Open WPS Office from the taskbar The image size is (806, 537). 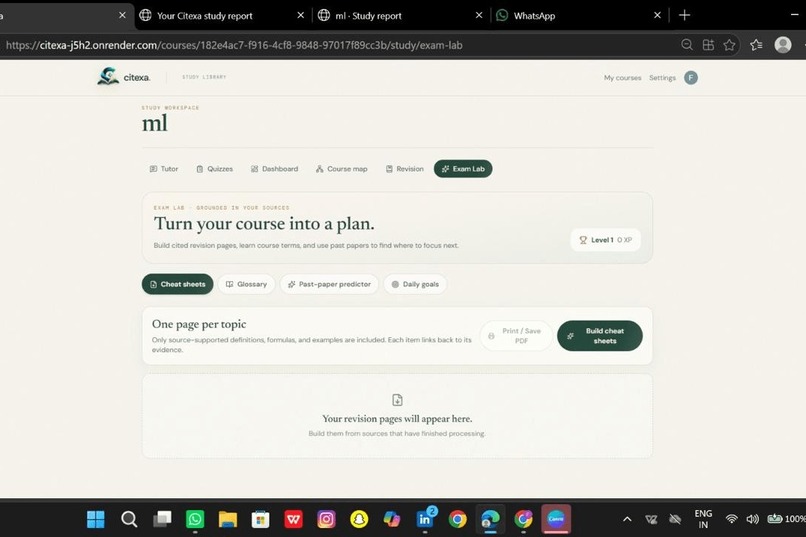coord(294,519)
